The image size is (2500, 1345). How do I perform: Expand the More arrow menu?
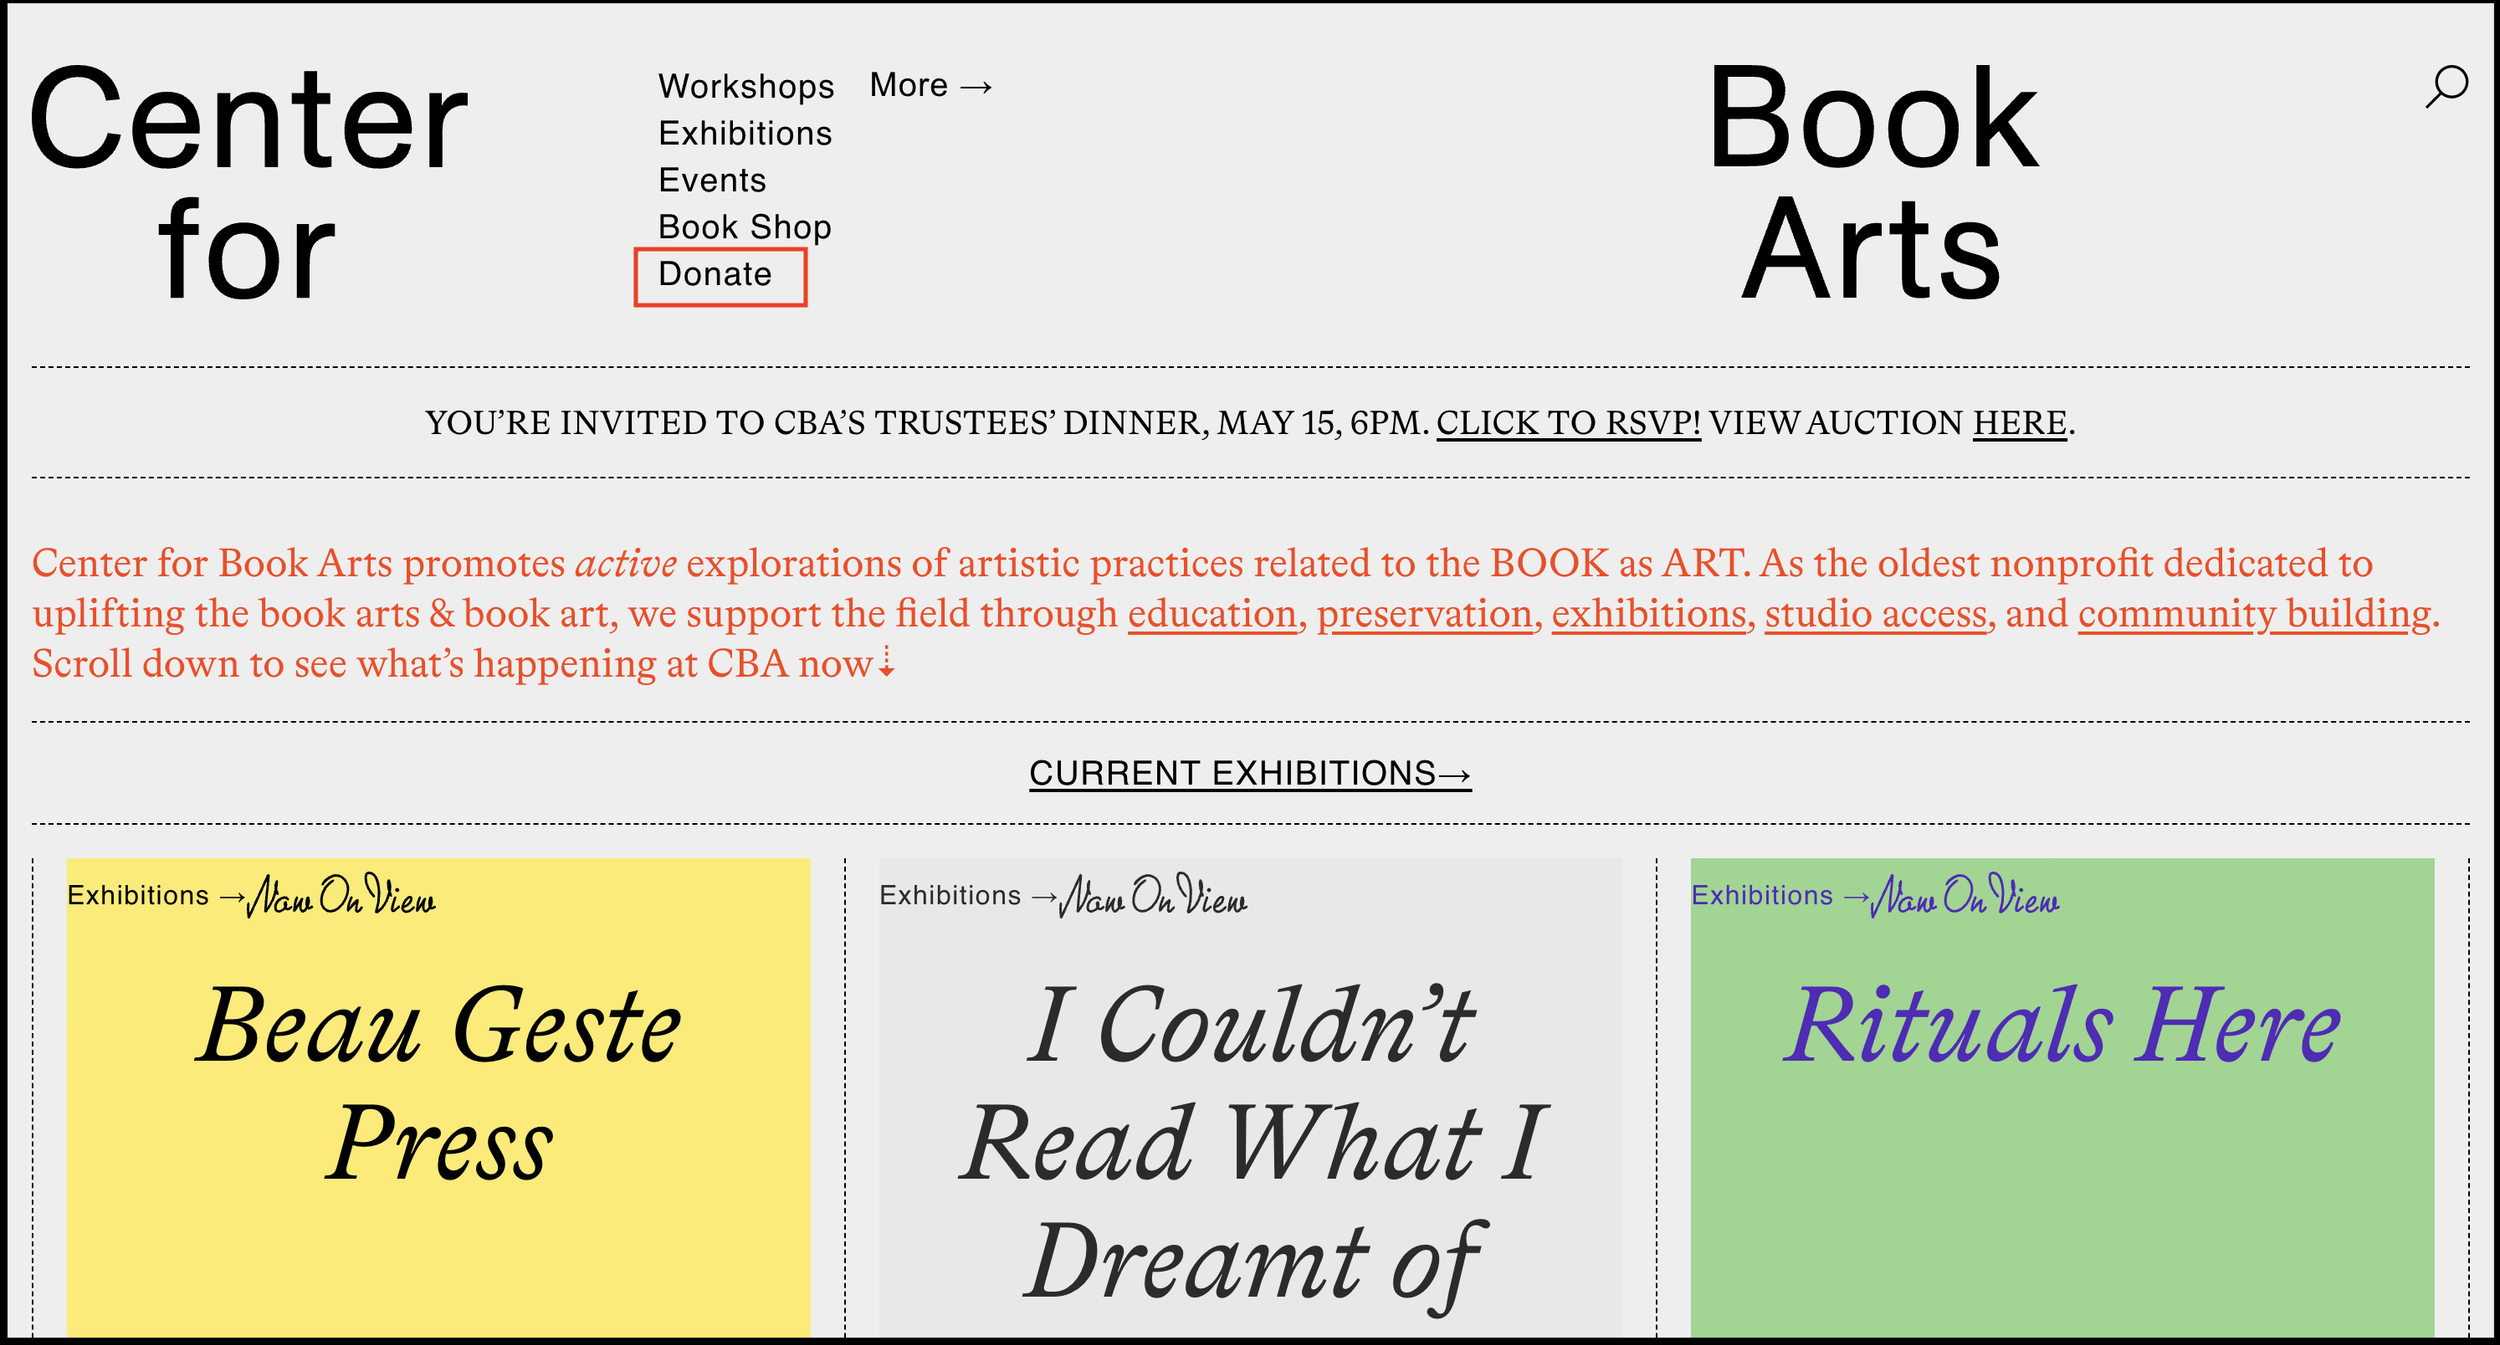[x=930, y=86]
